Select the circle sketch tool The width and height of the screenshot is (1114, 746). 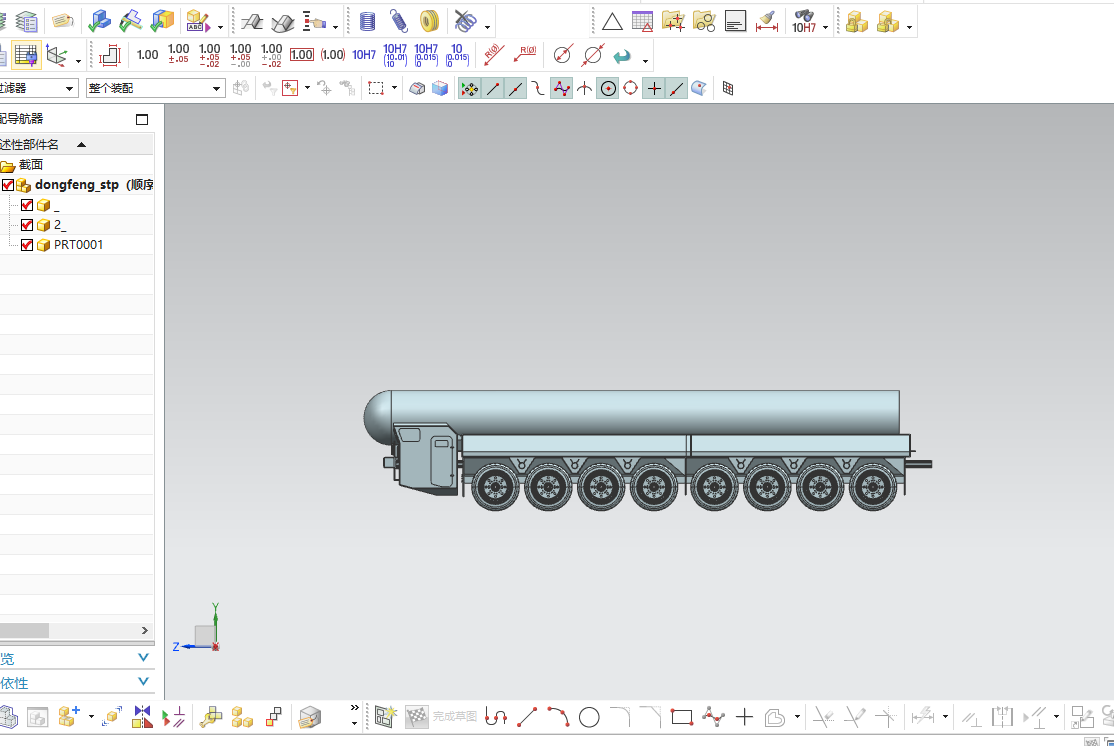(x=589, y=716)
